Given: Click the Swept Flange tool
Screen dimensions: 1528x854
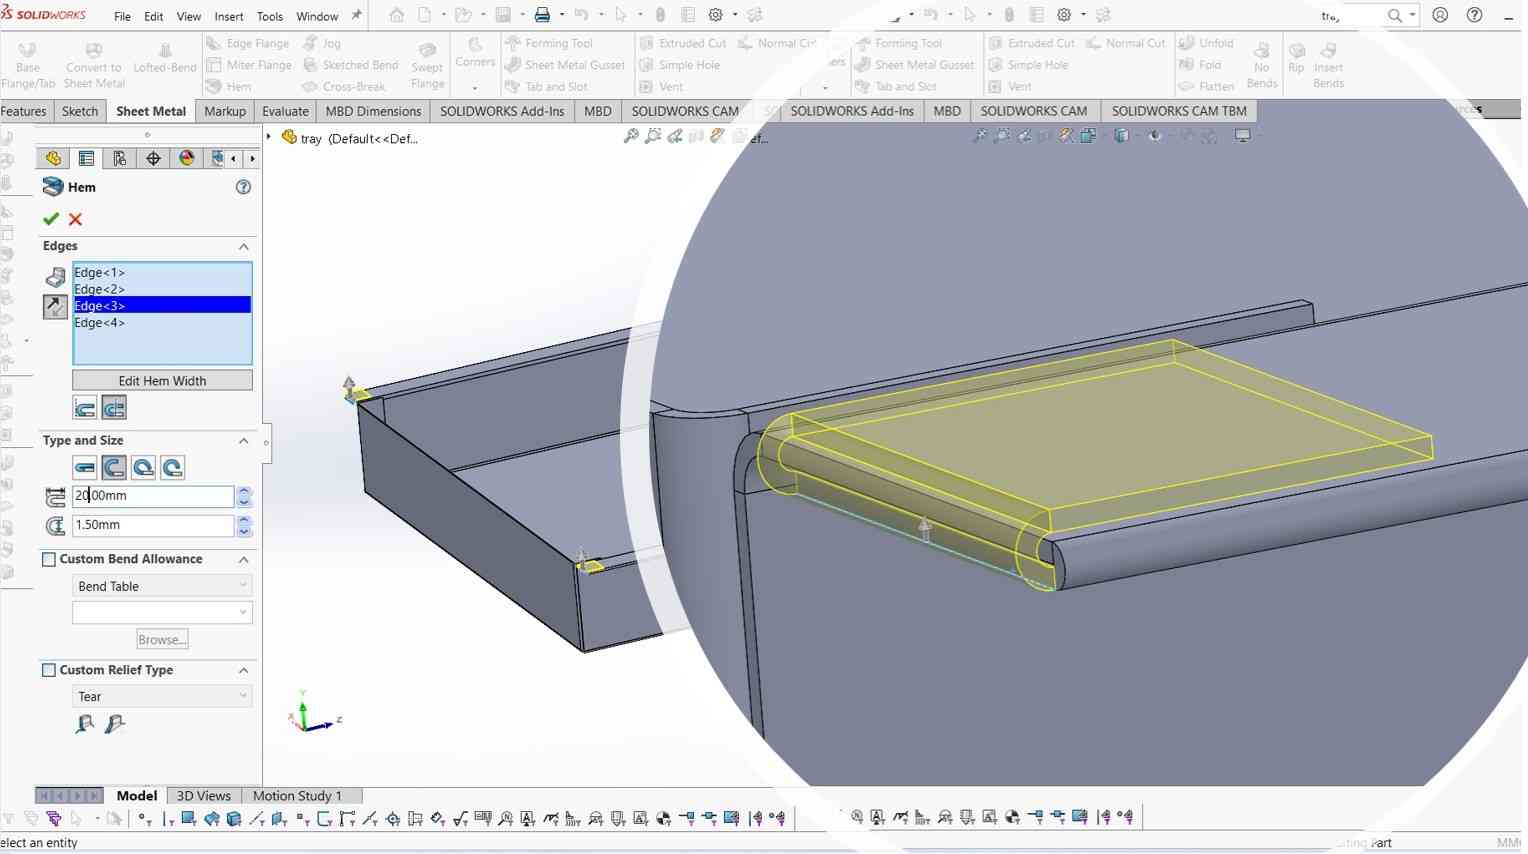Looking at the screenshot, I should coord(427,65).
